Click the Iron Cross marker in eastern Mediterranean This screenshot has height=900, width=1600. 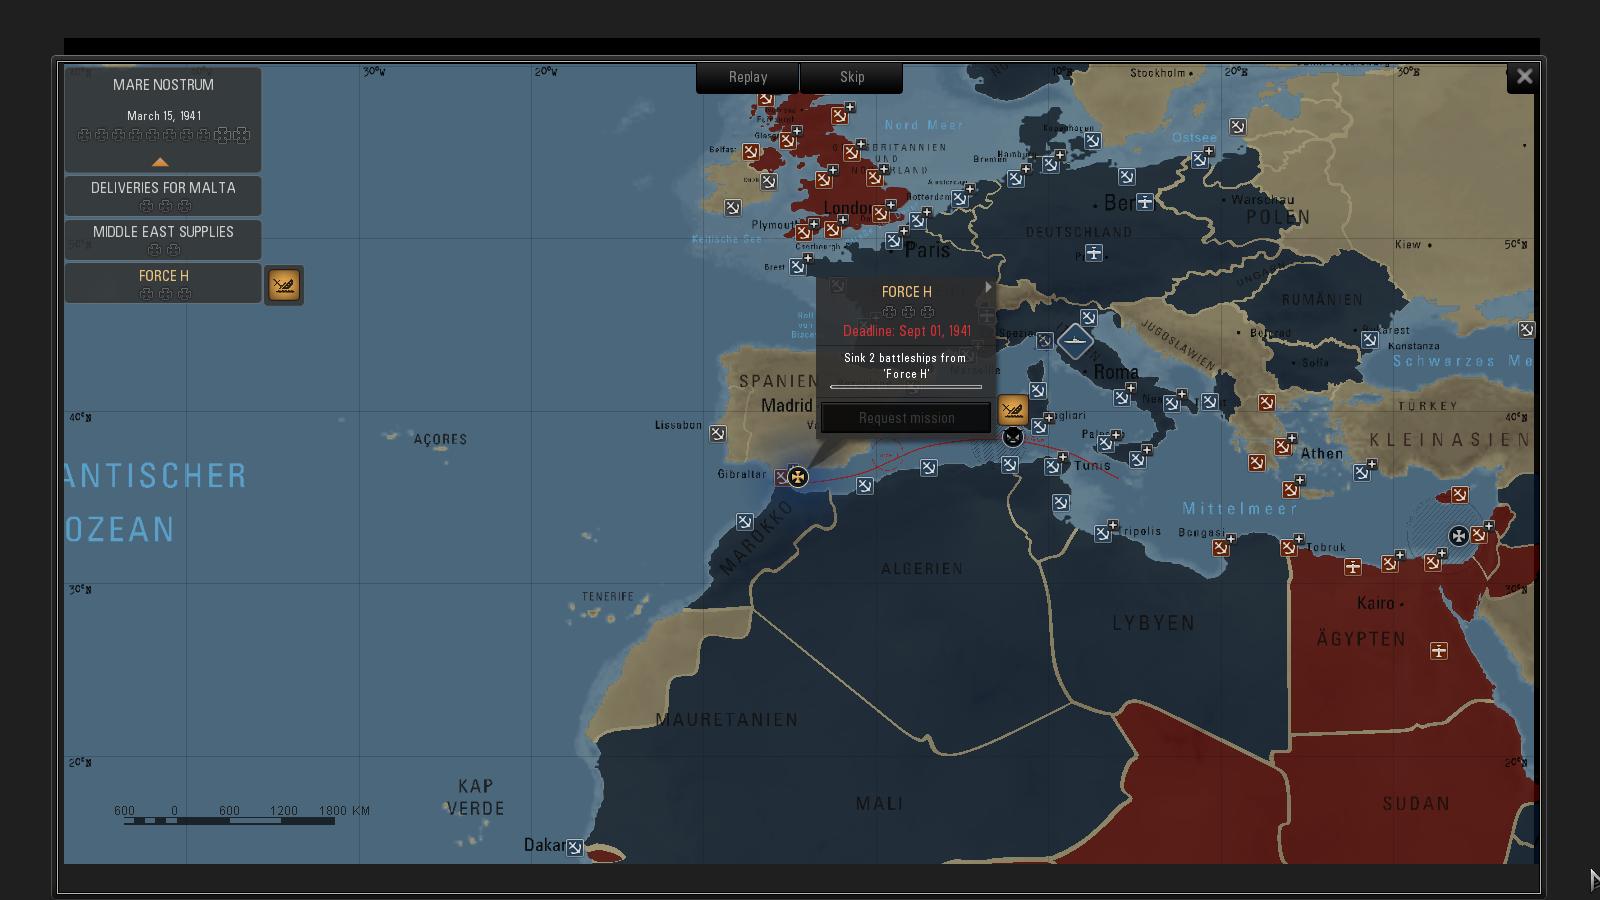click(1458, 536)
